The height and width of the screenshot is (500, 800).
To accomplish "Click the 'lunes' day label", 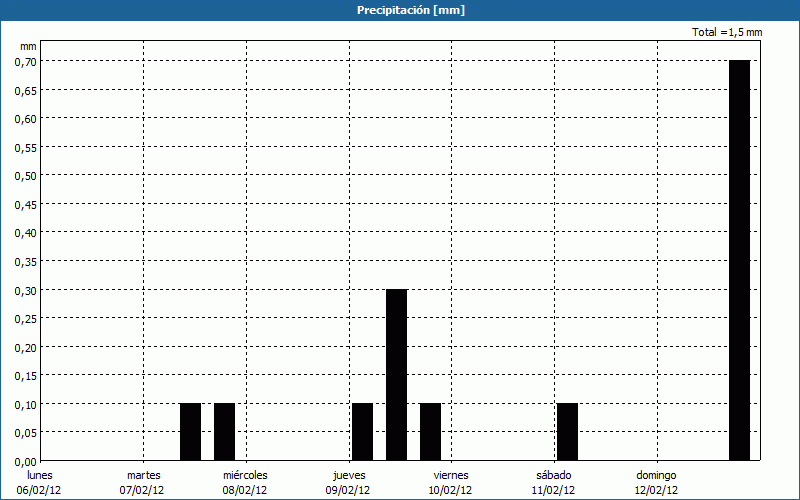I will (x=40, y=475).
